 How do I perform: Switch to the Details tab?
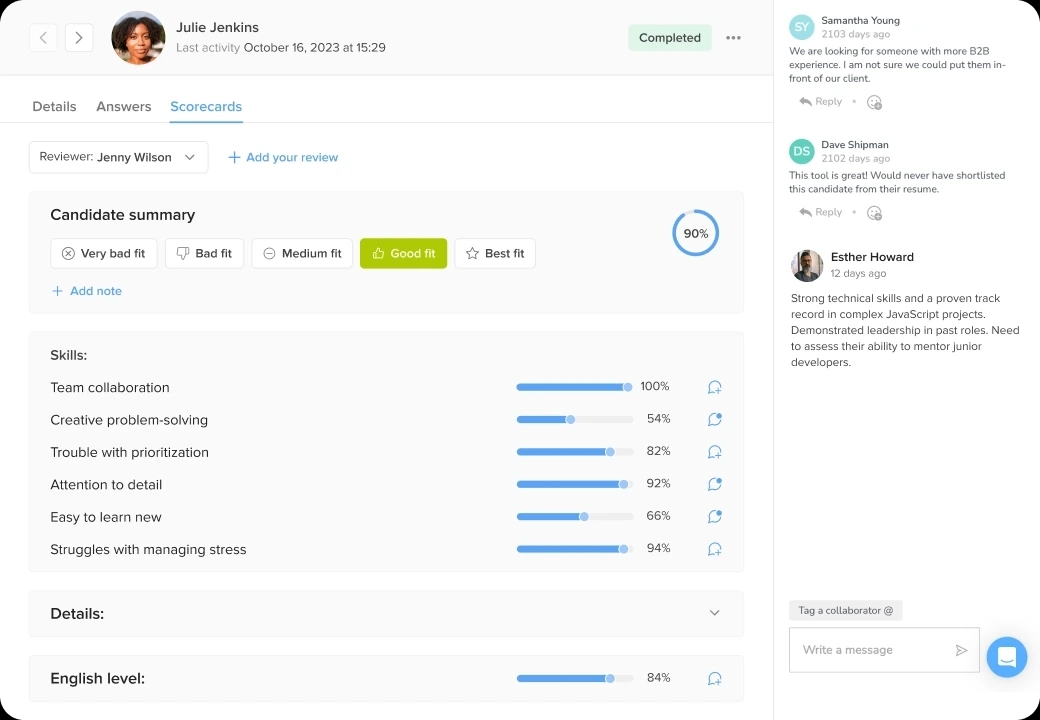[54, 106]
